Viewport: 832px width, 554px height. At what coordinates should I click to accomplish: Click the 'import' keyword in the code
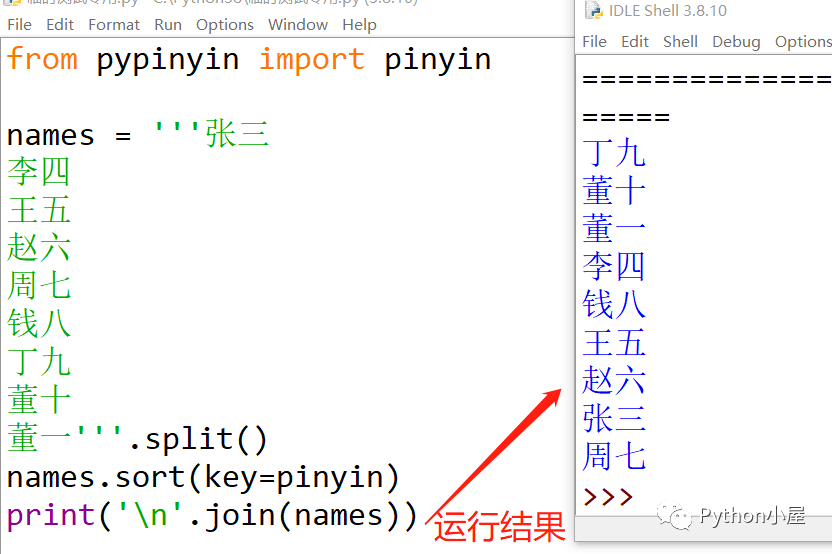311,58
